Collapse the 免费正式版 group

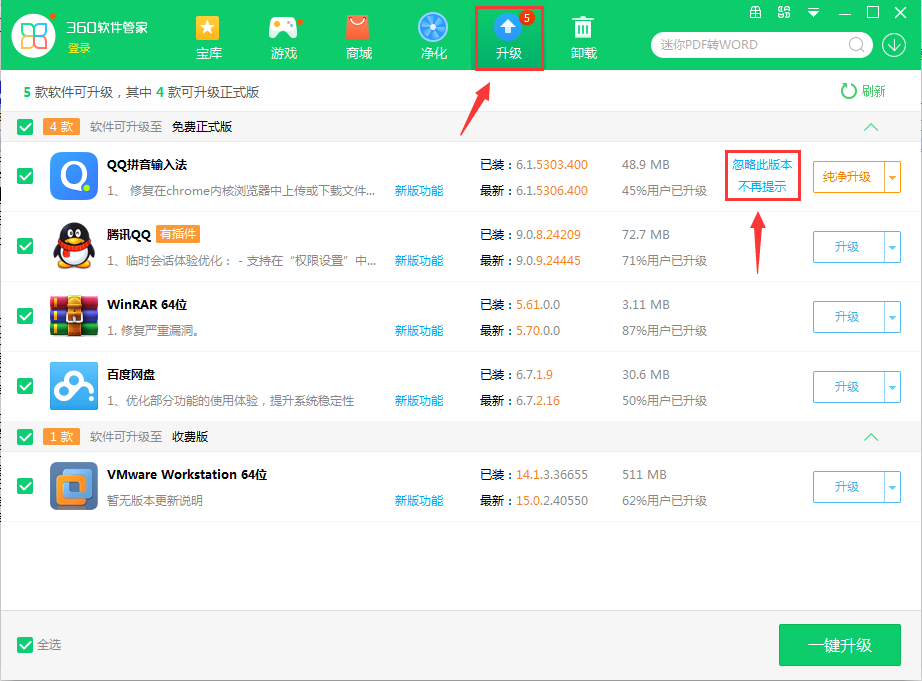[871, 127]
